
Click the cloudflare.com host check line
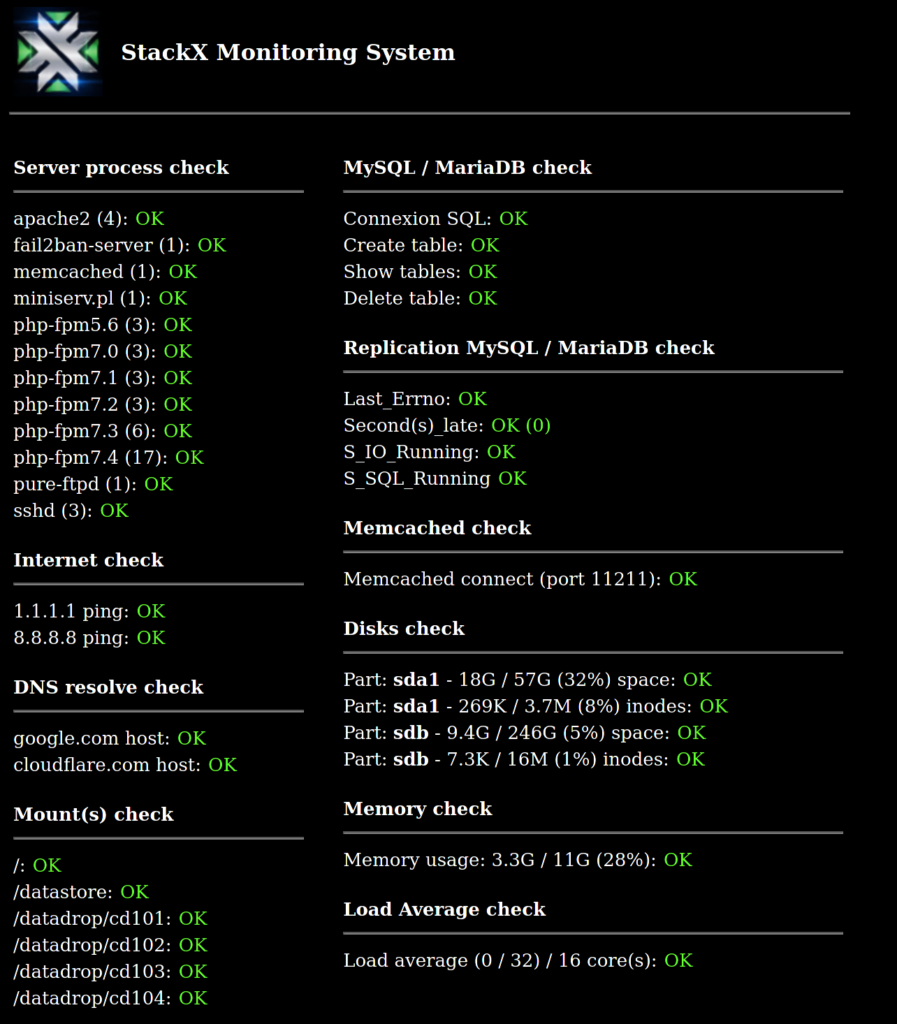[x=125, y=765]
